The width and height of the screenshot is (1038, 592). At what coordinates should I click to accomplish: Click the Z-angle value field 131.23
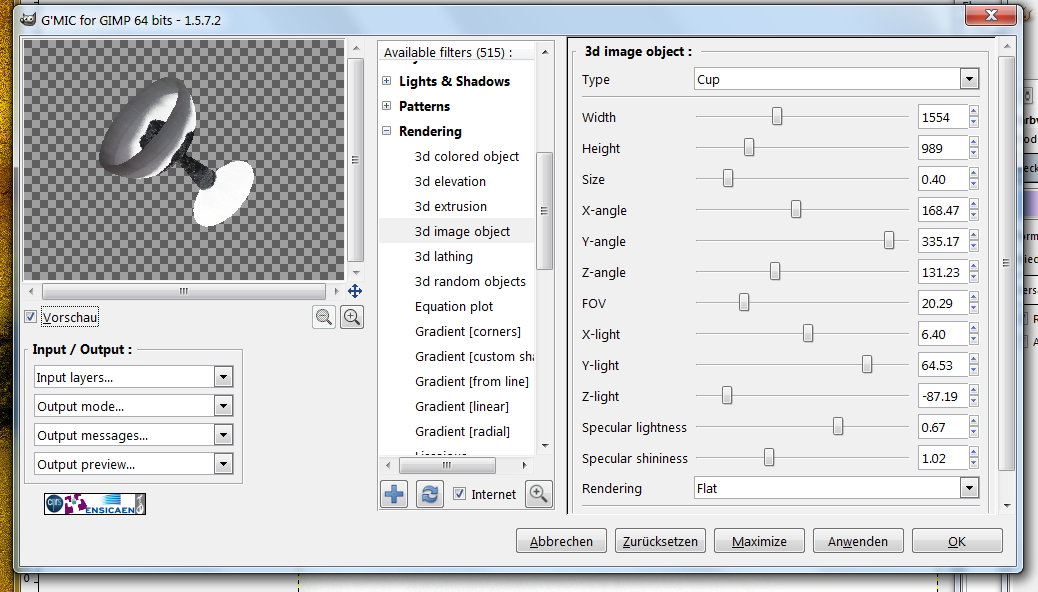tap(943, 272)
